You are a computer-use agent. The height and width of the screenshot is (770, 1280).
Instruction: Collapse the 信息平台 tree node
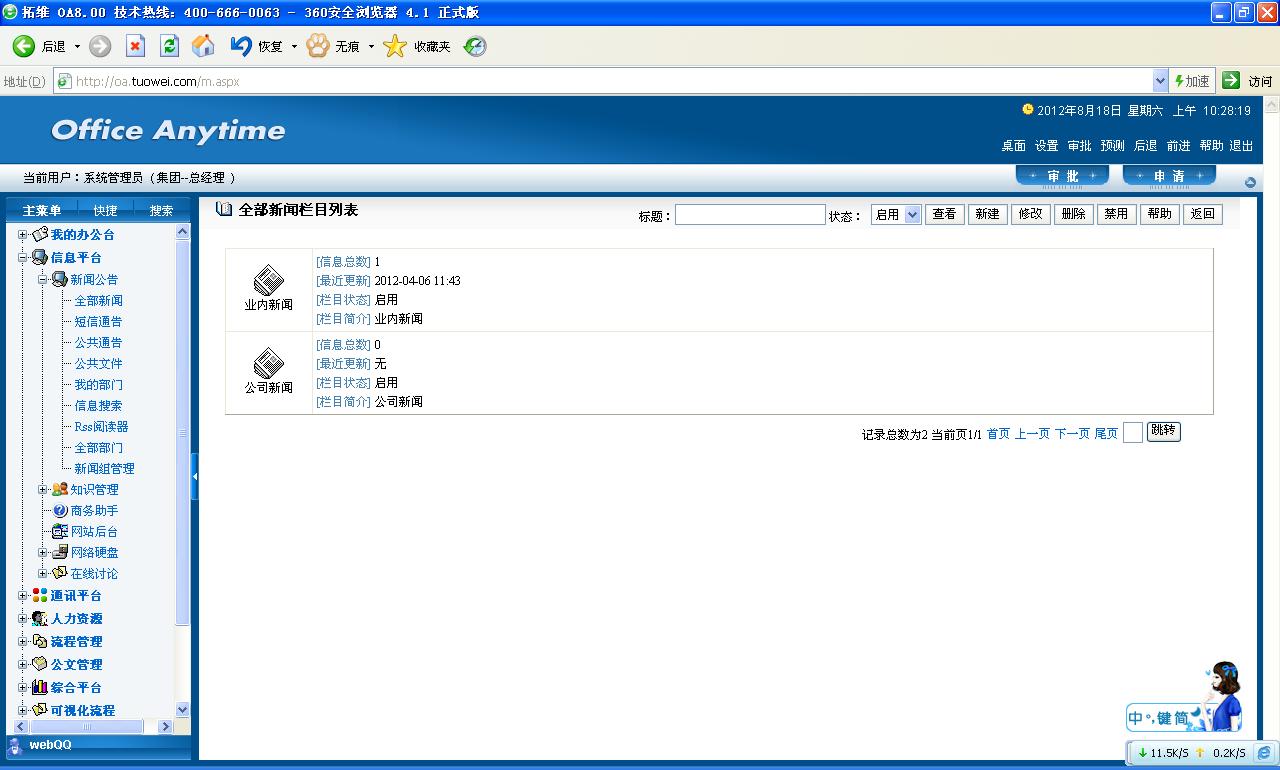click(23, 258)
